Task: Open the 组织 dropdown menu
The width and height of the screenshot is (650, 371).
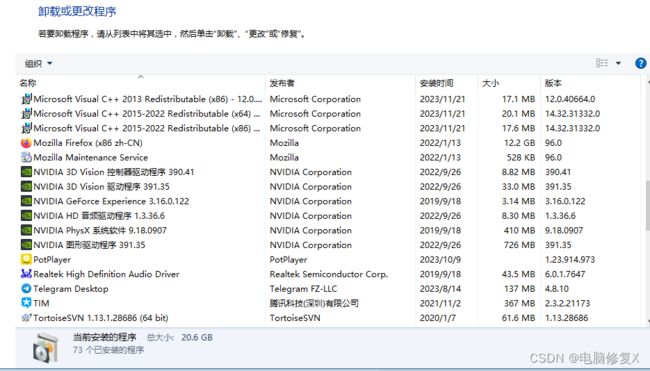Action: pos(38,63)
